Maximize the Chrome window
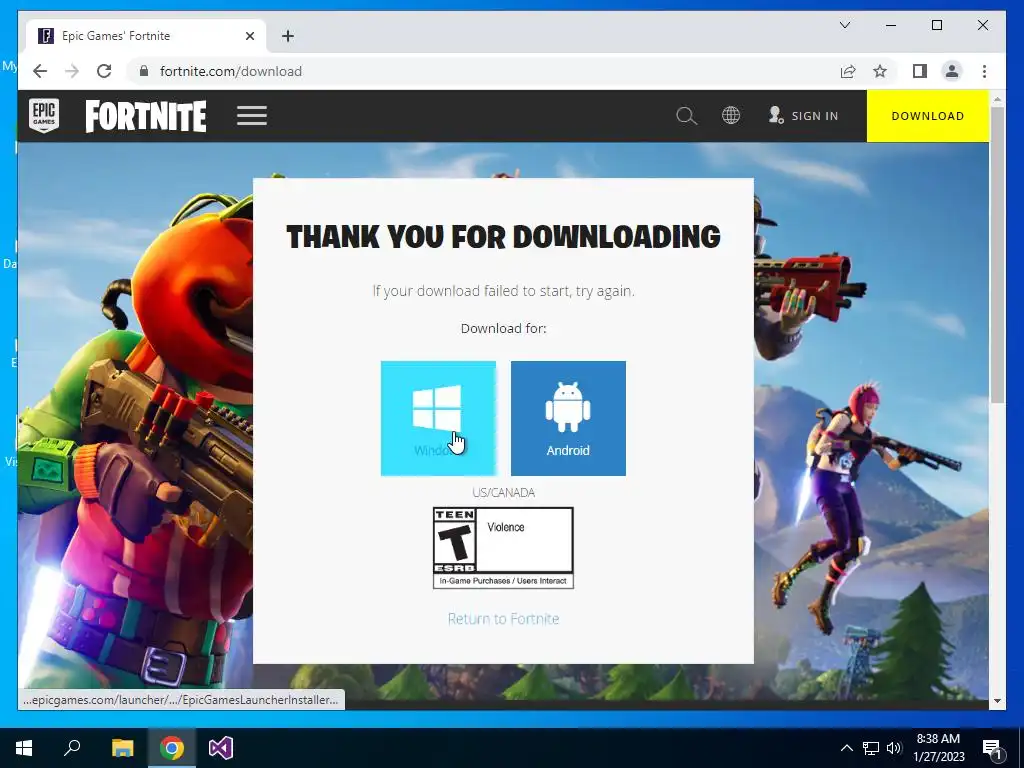Screen dimensions: 1024x768 [x=936, y=25]
